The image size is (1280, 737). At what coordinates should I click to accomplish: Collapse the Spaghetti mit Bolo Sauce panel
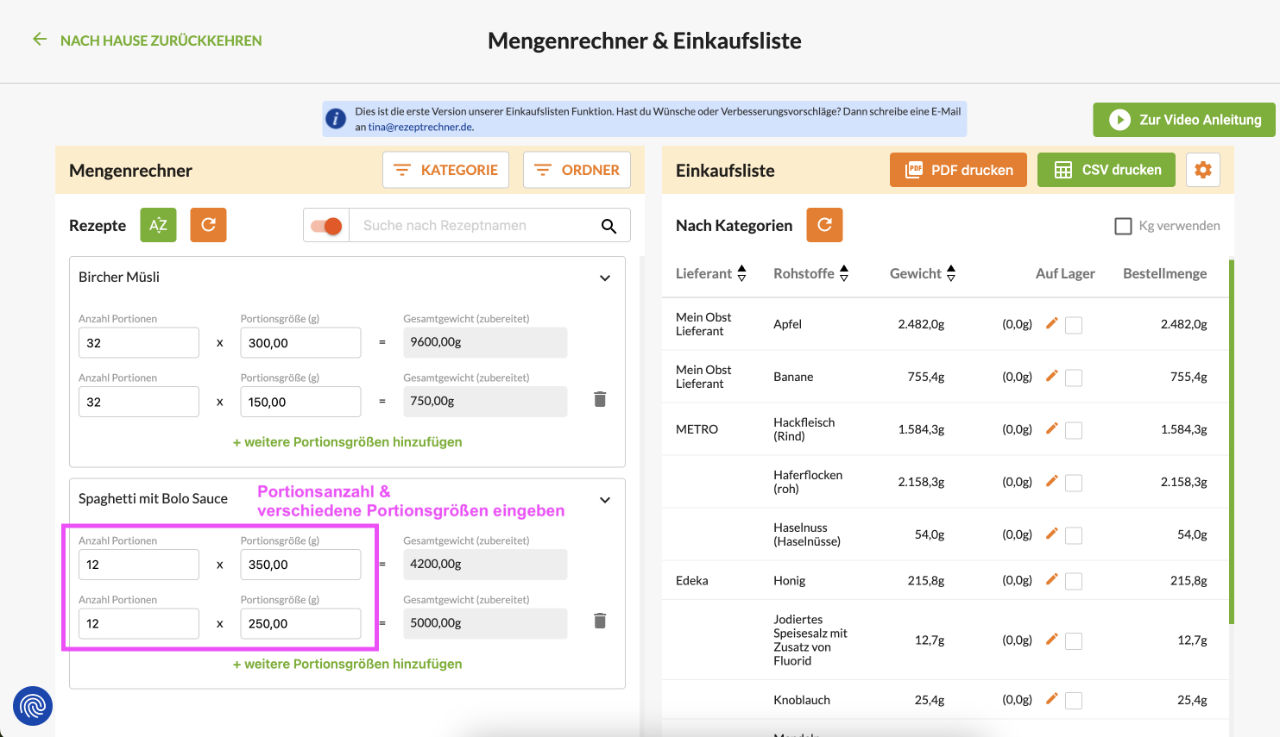click(x=604, y=499)
